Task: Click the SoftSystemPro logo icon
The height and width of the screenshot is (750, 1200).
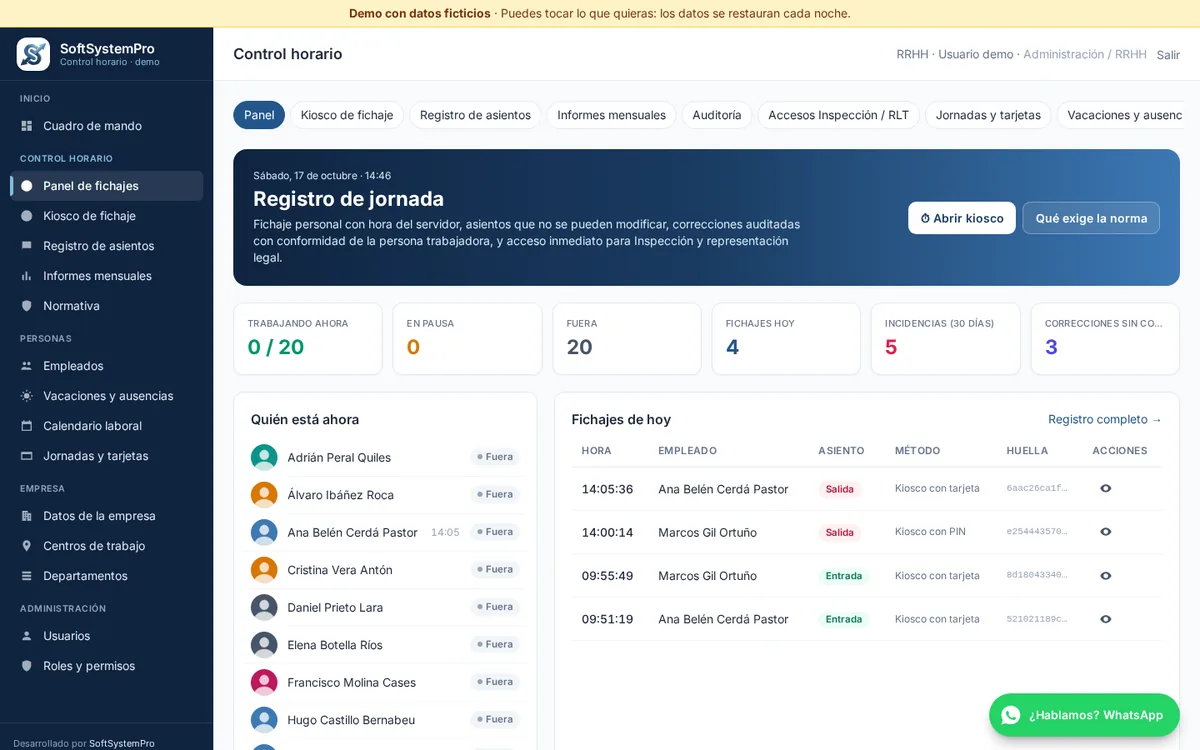Action: [x=33, y=54]
